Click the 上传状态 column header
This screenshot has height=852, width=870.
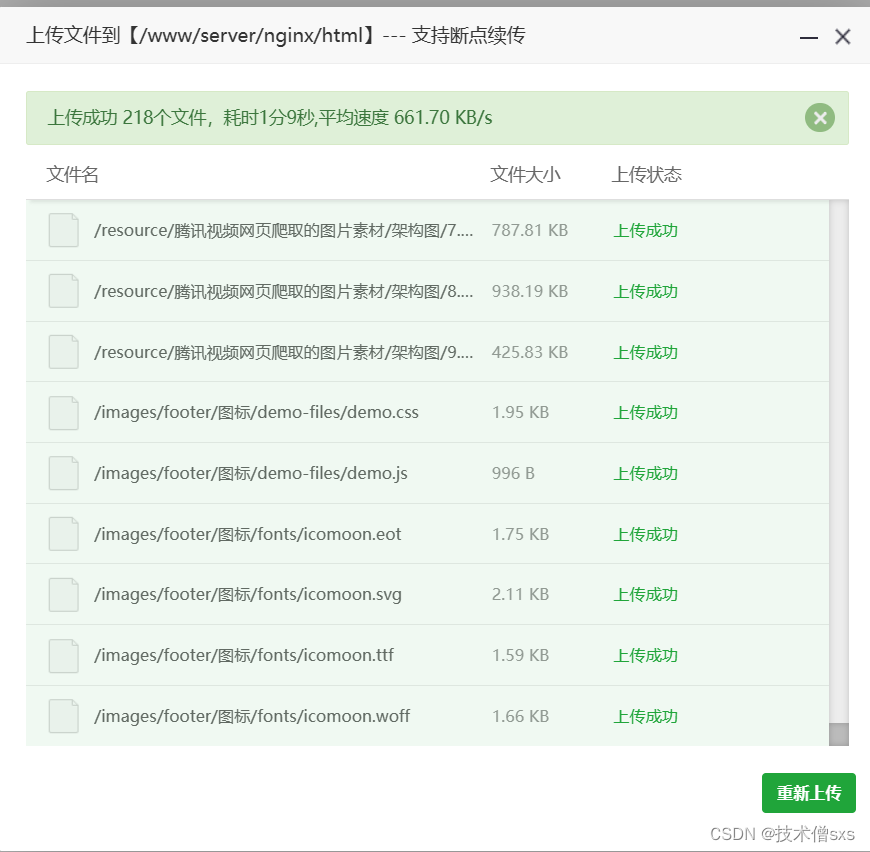[646, 174]
